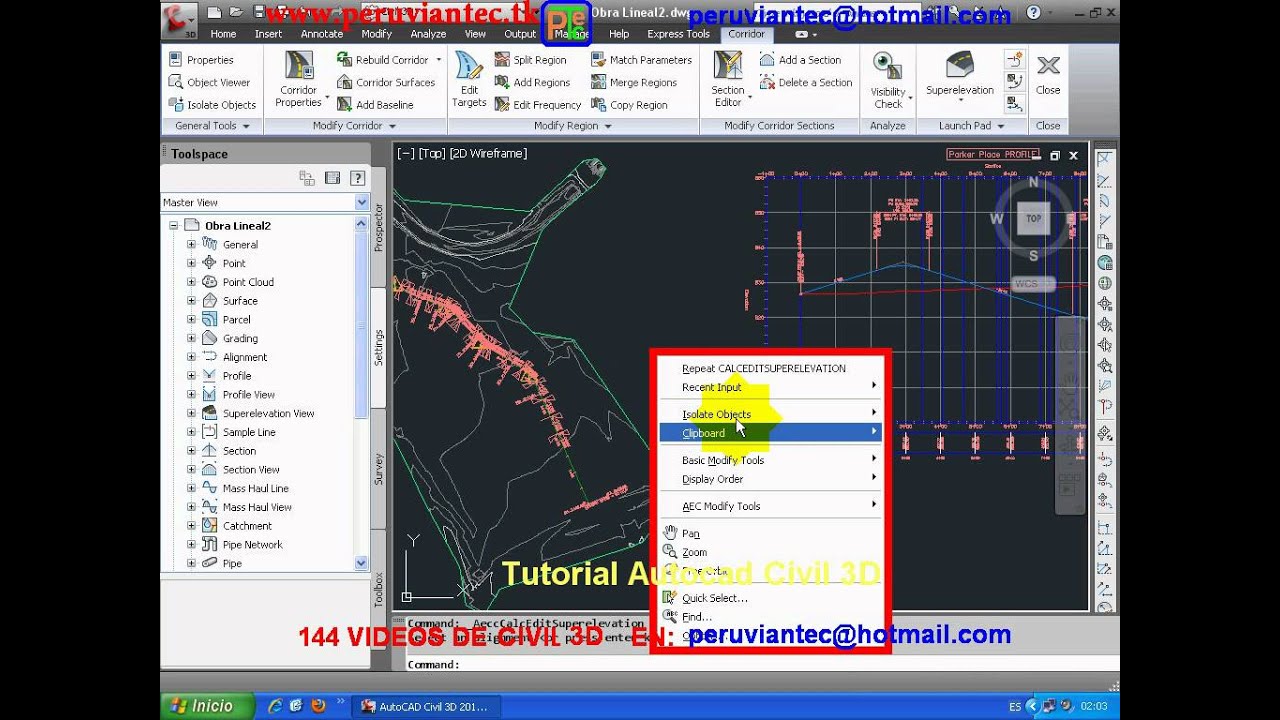
Task: Collapse the Obra Lineal2 root node
Action: point(173,226)
